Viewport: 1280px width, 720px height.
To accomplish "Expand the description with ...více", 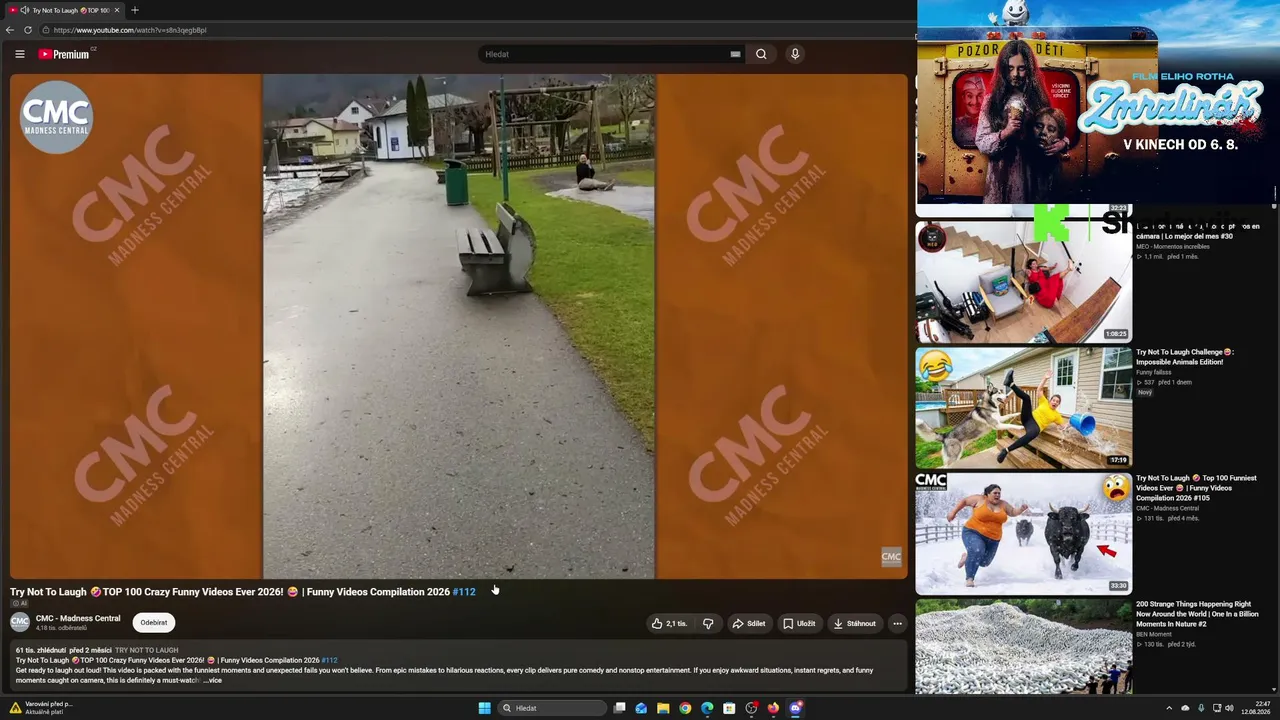I will tap(212, 680).
